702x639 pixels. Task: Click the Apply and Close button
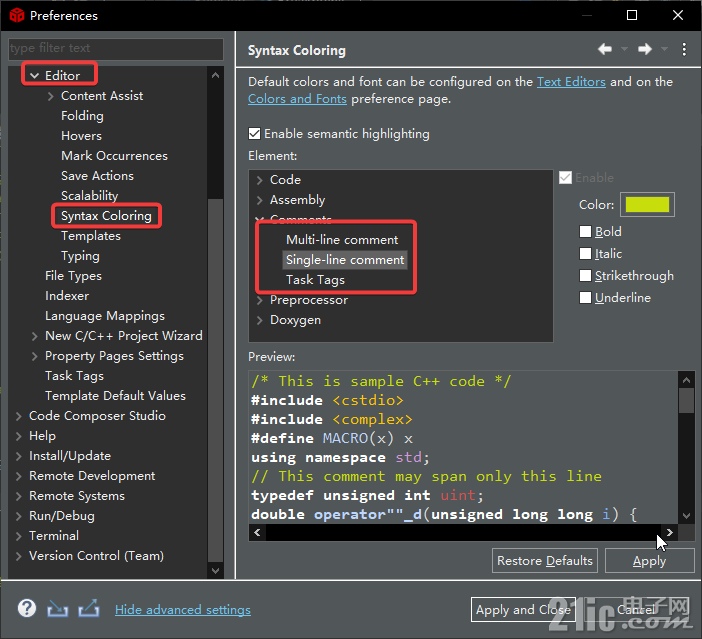click(x=523, y=609)
